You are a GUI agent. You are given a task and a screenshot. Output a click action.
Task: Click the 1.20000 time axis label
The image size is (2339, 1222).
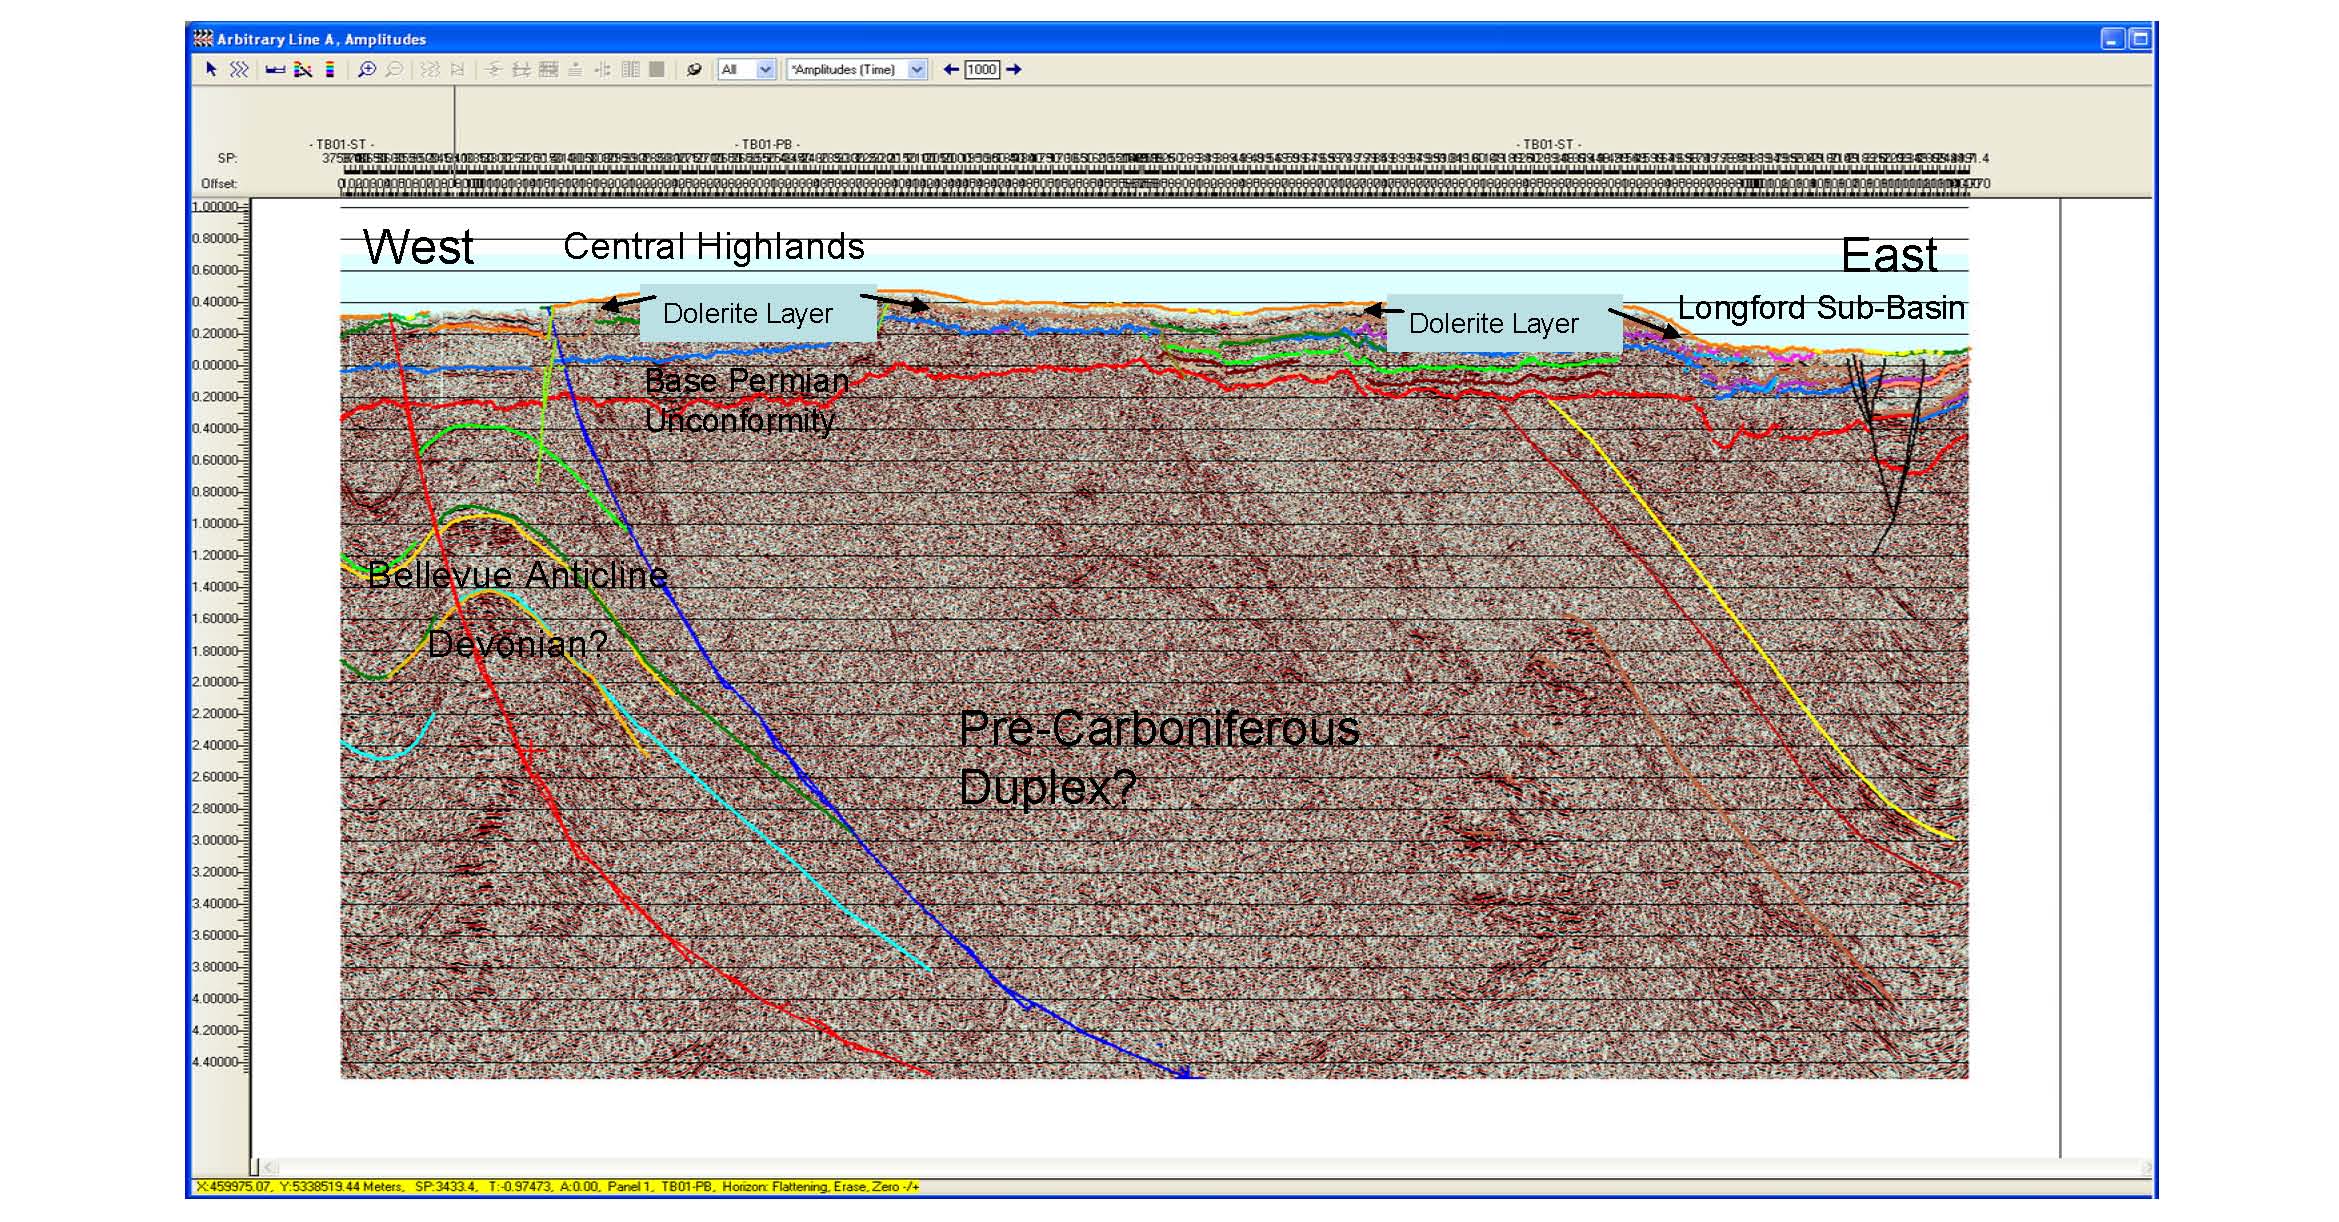pyautogui.click(x=215, y=555)
